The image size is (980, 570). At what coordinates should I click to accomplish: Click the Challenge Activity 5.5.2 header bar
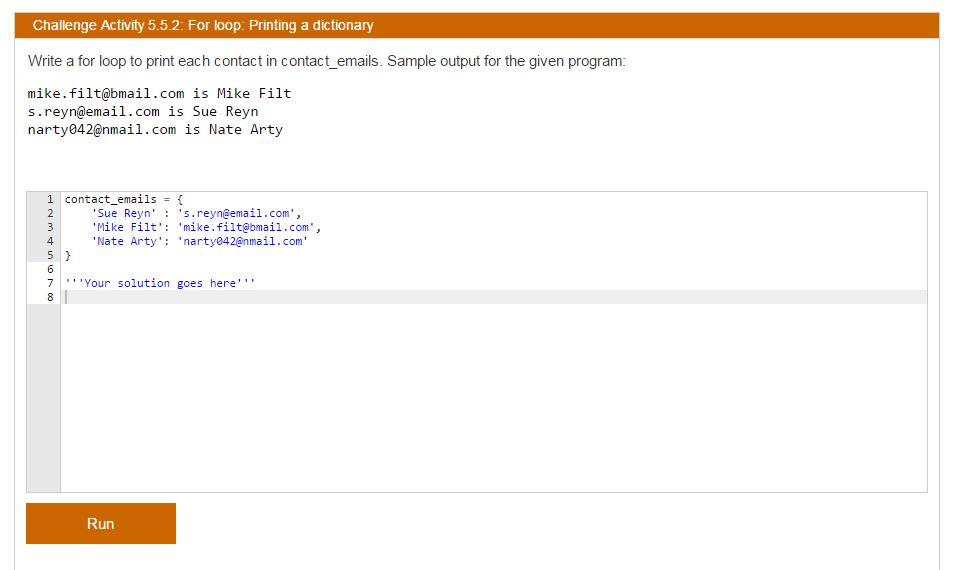pyautogui.click(x=477, y=26)
